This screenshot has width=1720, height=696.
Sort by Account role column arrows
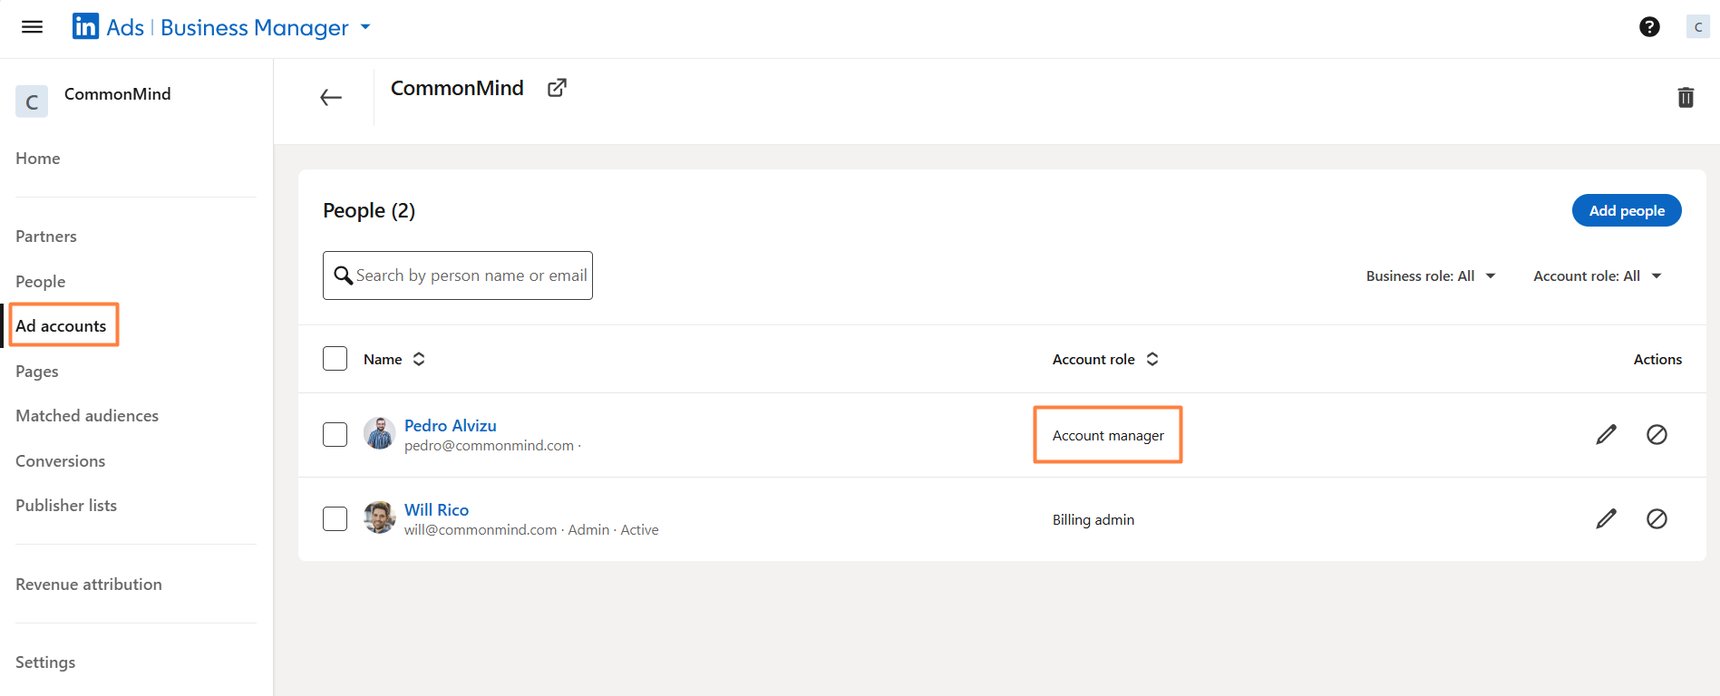click(1152, 359)
